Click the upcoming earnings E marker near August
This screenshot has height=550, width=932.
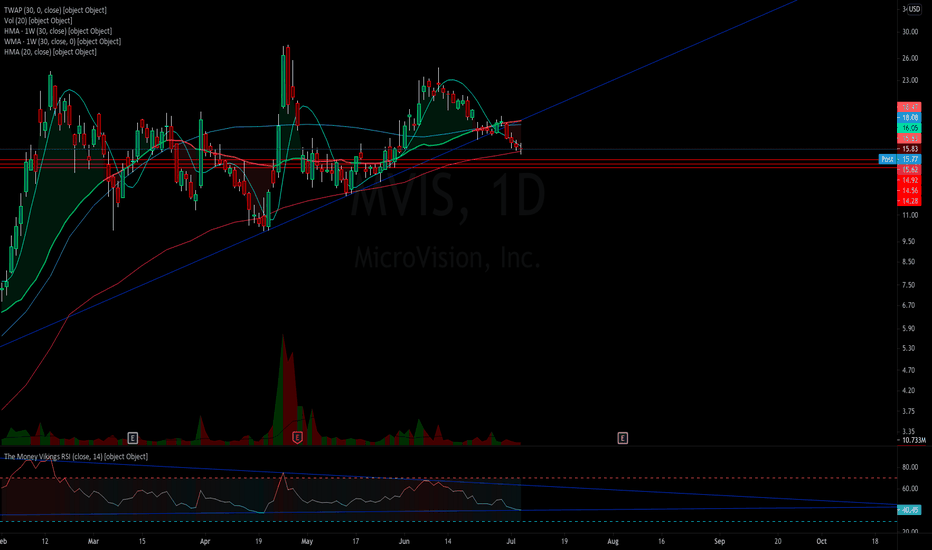coord(622,438)
